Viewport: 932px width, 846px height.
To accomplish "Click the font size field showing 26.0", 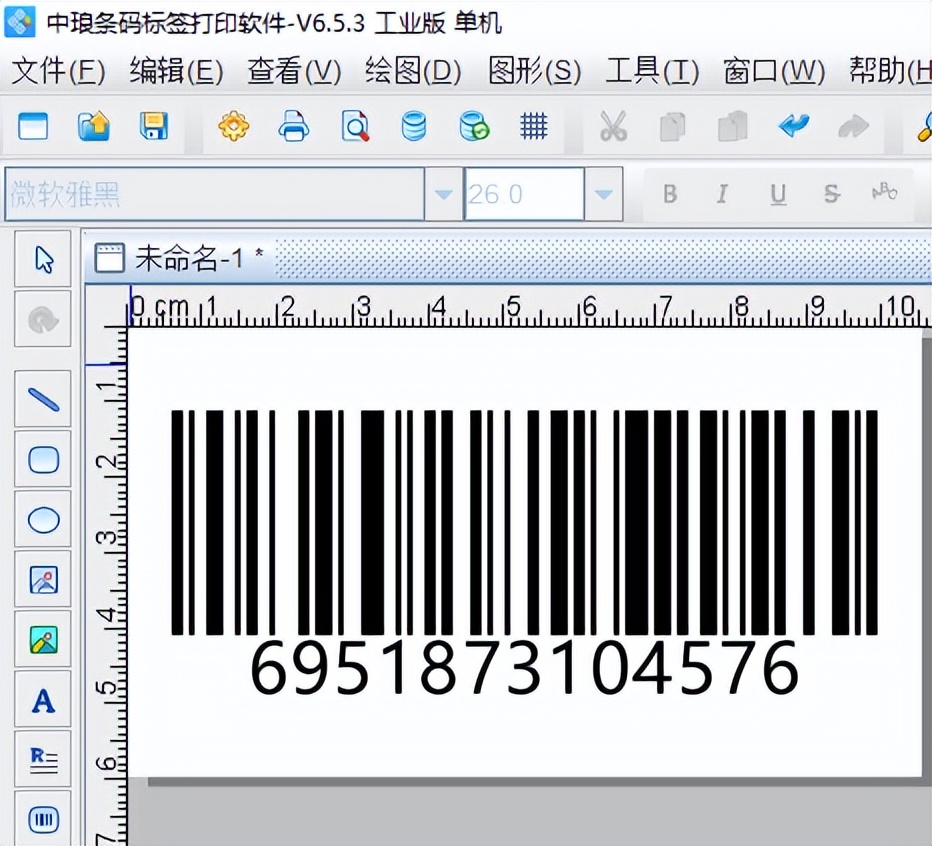I will pyautogui.click(x=524, y=194).
